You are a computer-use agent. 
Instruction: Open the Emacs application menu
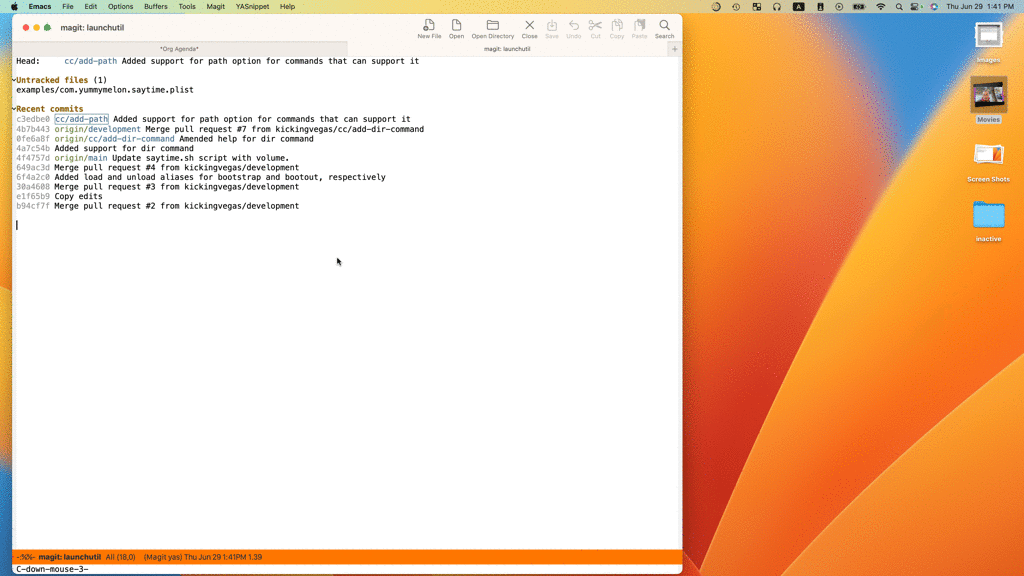[40, 7]
